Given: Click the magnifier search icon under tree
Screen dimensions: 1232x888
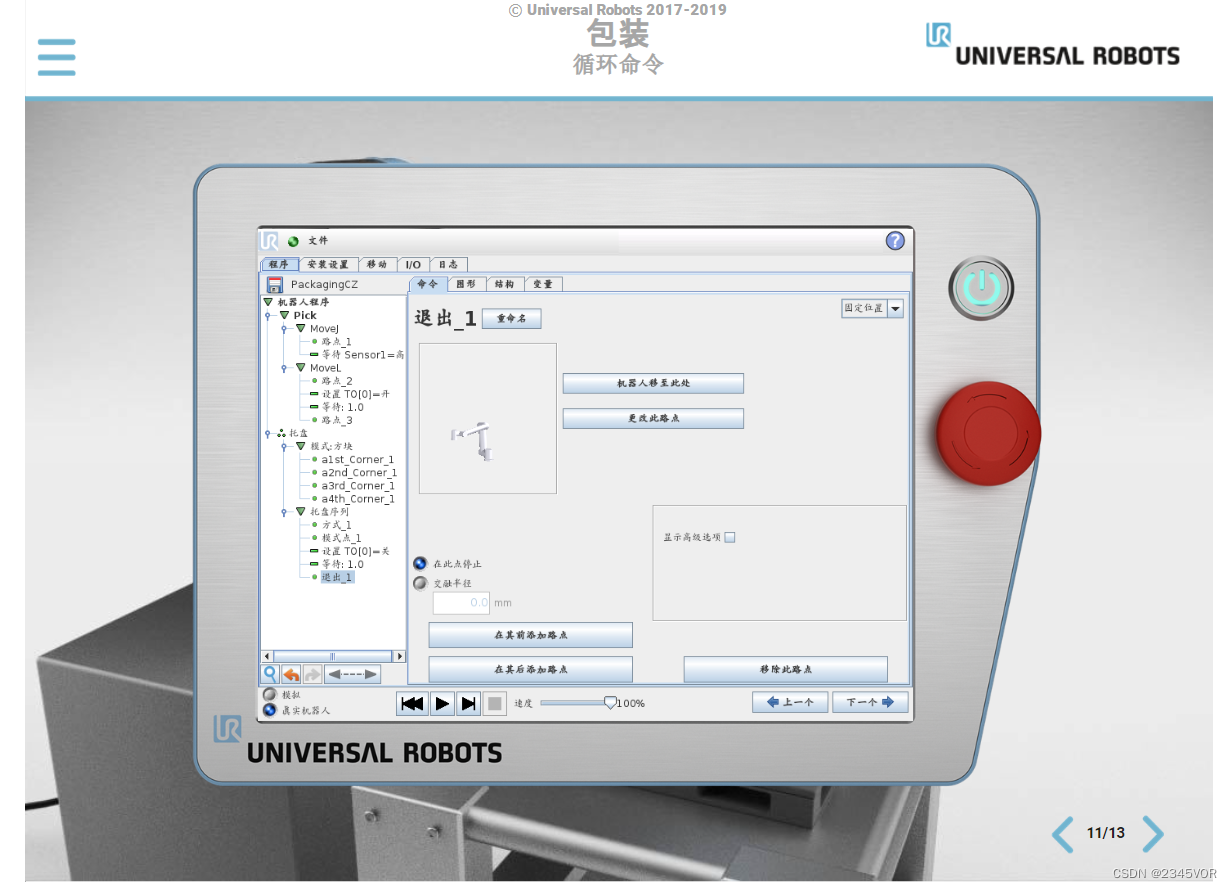Looking at the screenshot, I should point(270,674).
